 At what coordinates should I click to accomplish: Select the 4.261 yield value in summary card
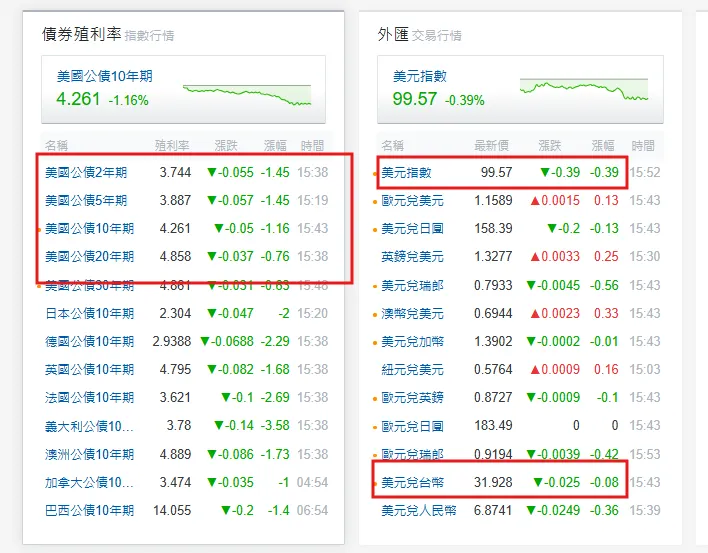pyautogui.click(x=78, y=99)
